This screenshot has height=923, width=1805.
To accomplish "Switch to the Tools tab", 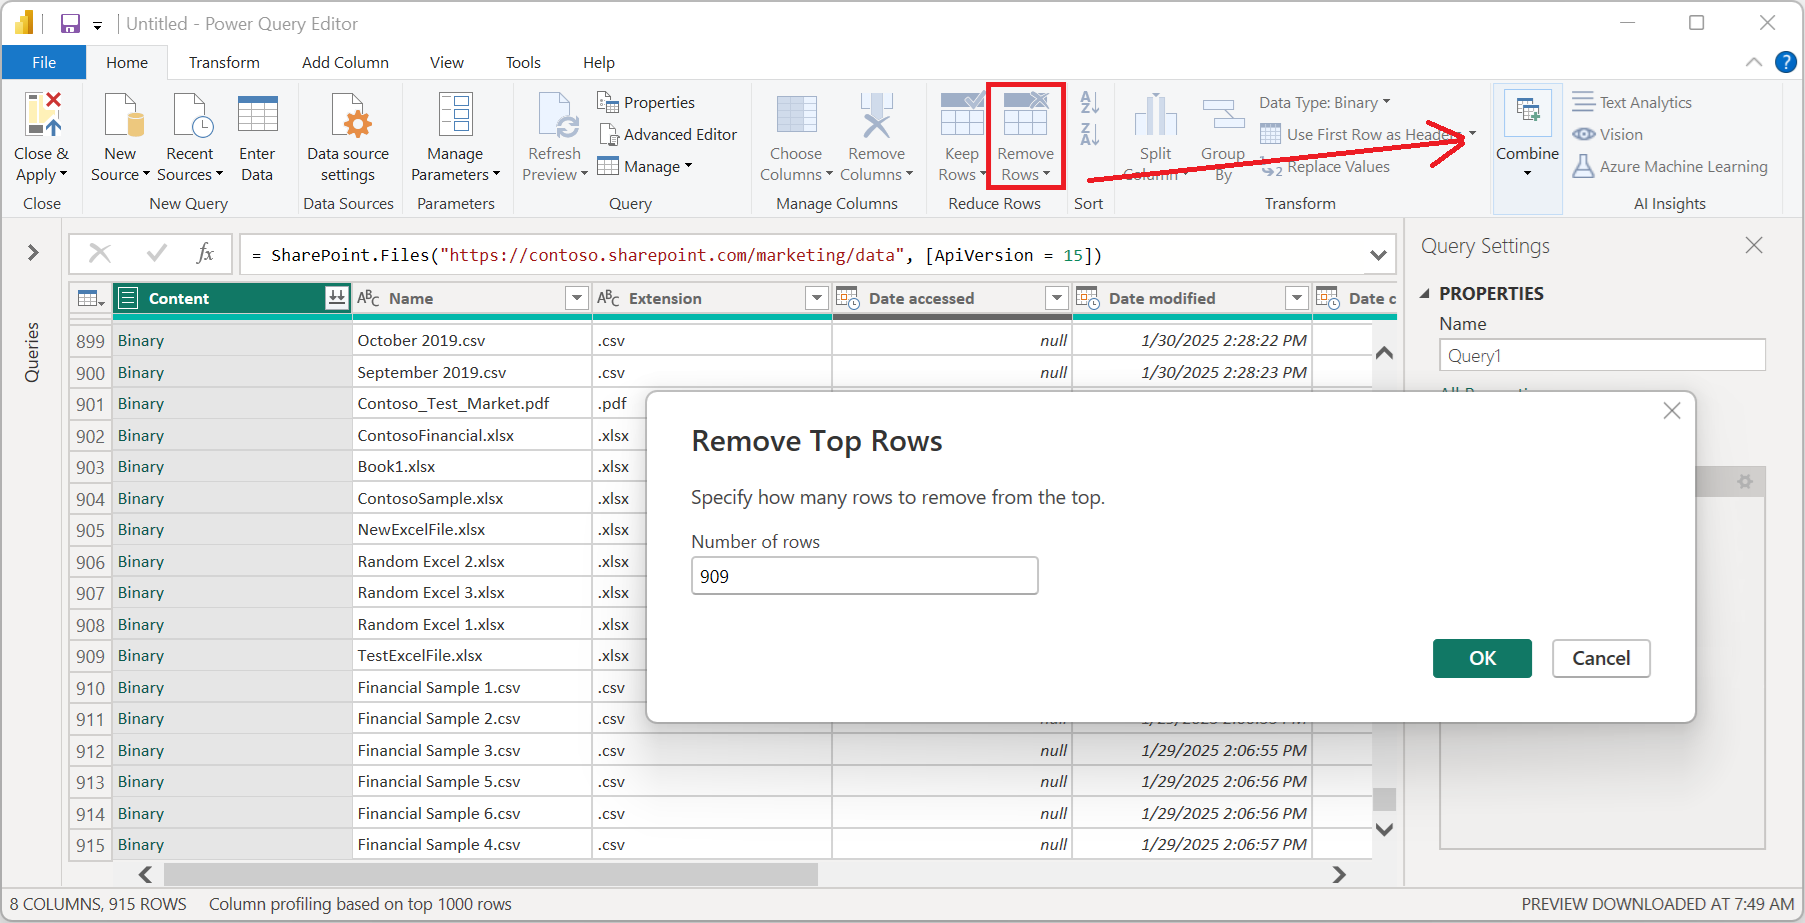I will [523, 62].
